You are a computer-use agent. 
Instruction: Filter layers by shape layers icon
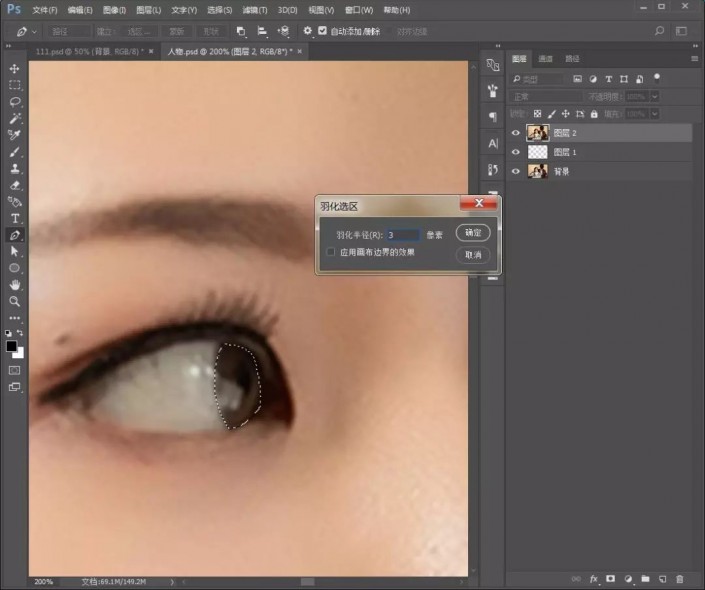[624, 79]
